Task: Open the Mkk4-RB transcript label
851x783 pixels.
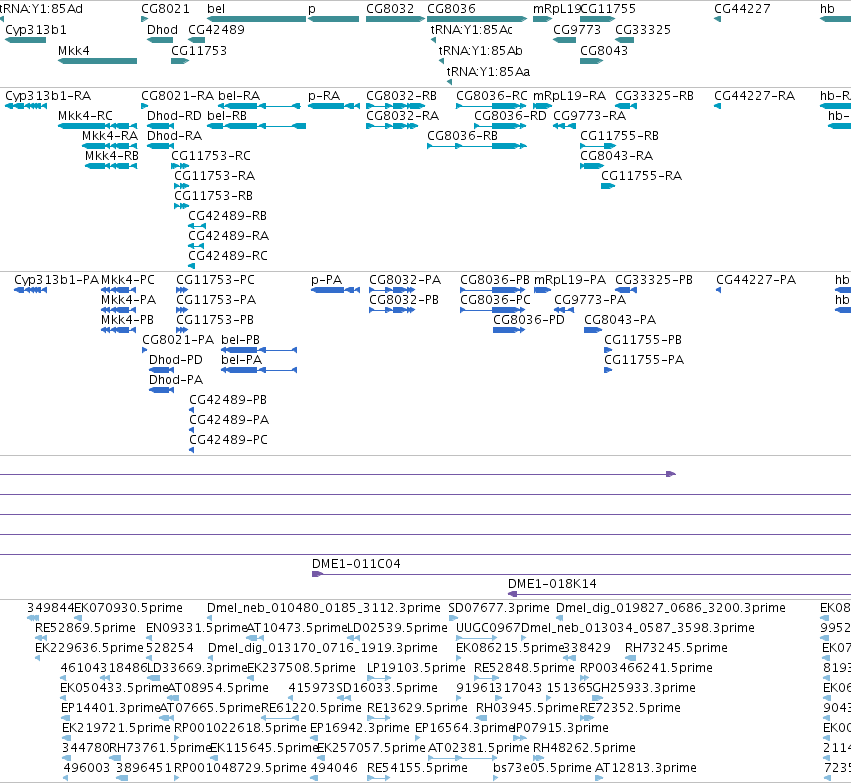Action: click(x=112, y=156)
